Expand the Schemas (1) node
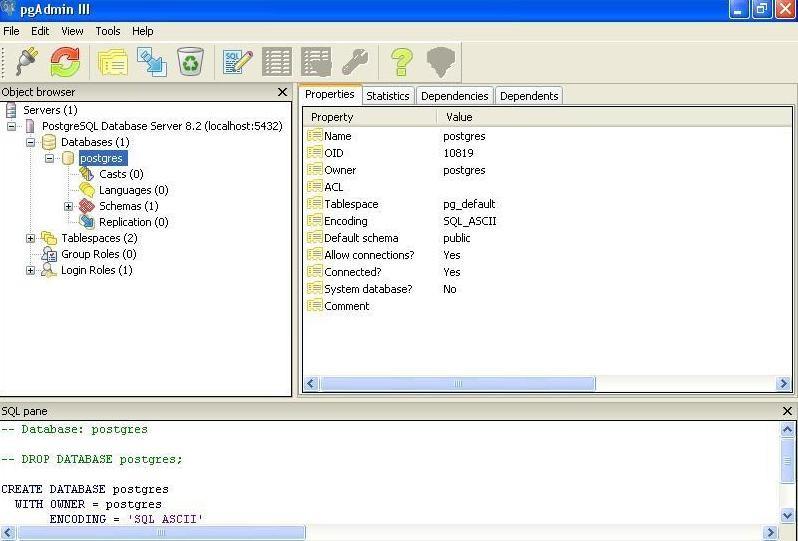Image resolution: width=798 pixels, height=541 pixels. (69, 206)
